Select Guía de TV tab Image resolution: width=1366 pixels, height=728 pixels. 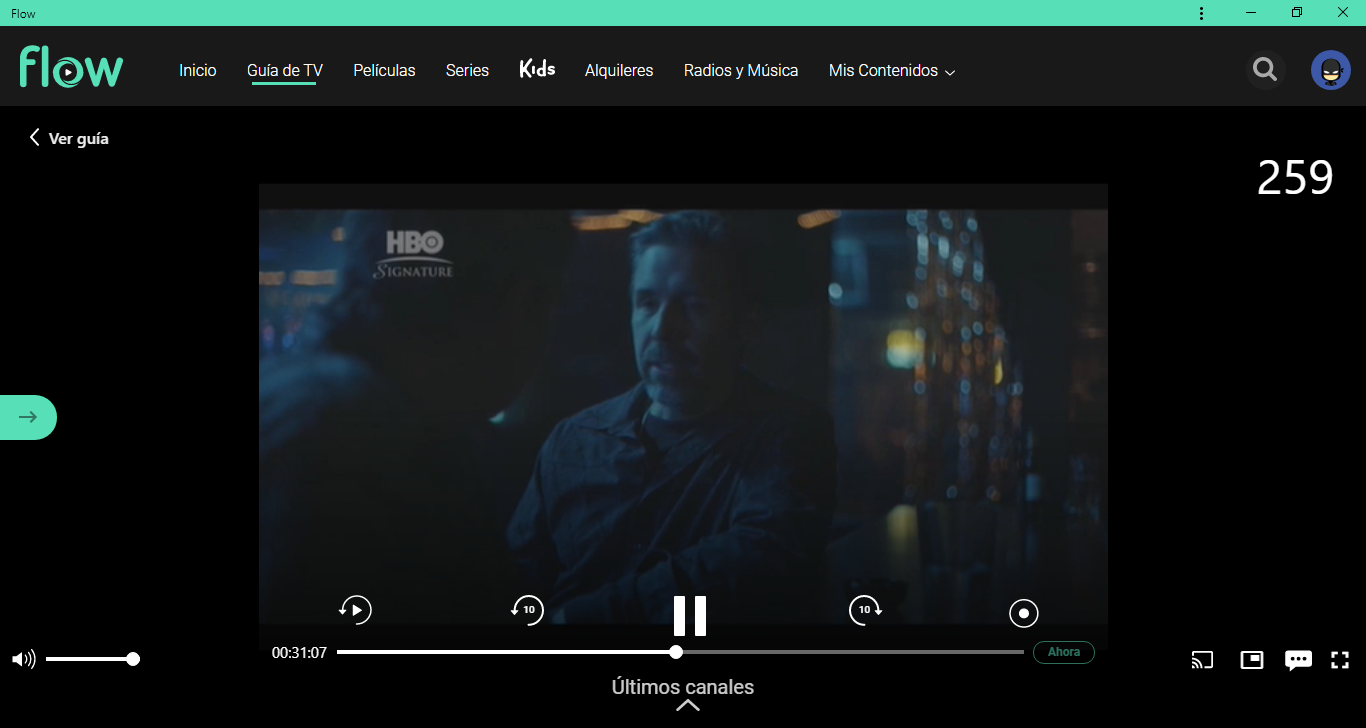285,70
